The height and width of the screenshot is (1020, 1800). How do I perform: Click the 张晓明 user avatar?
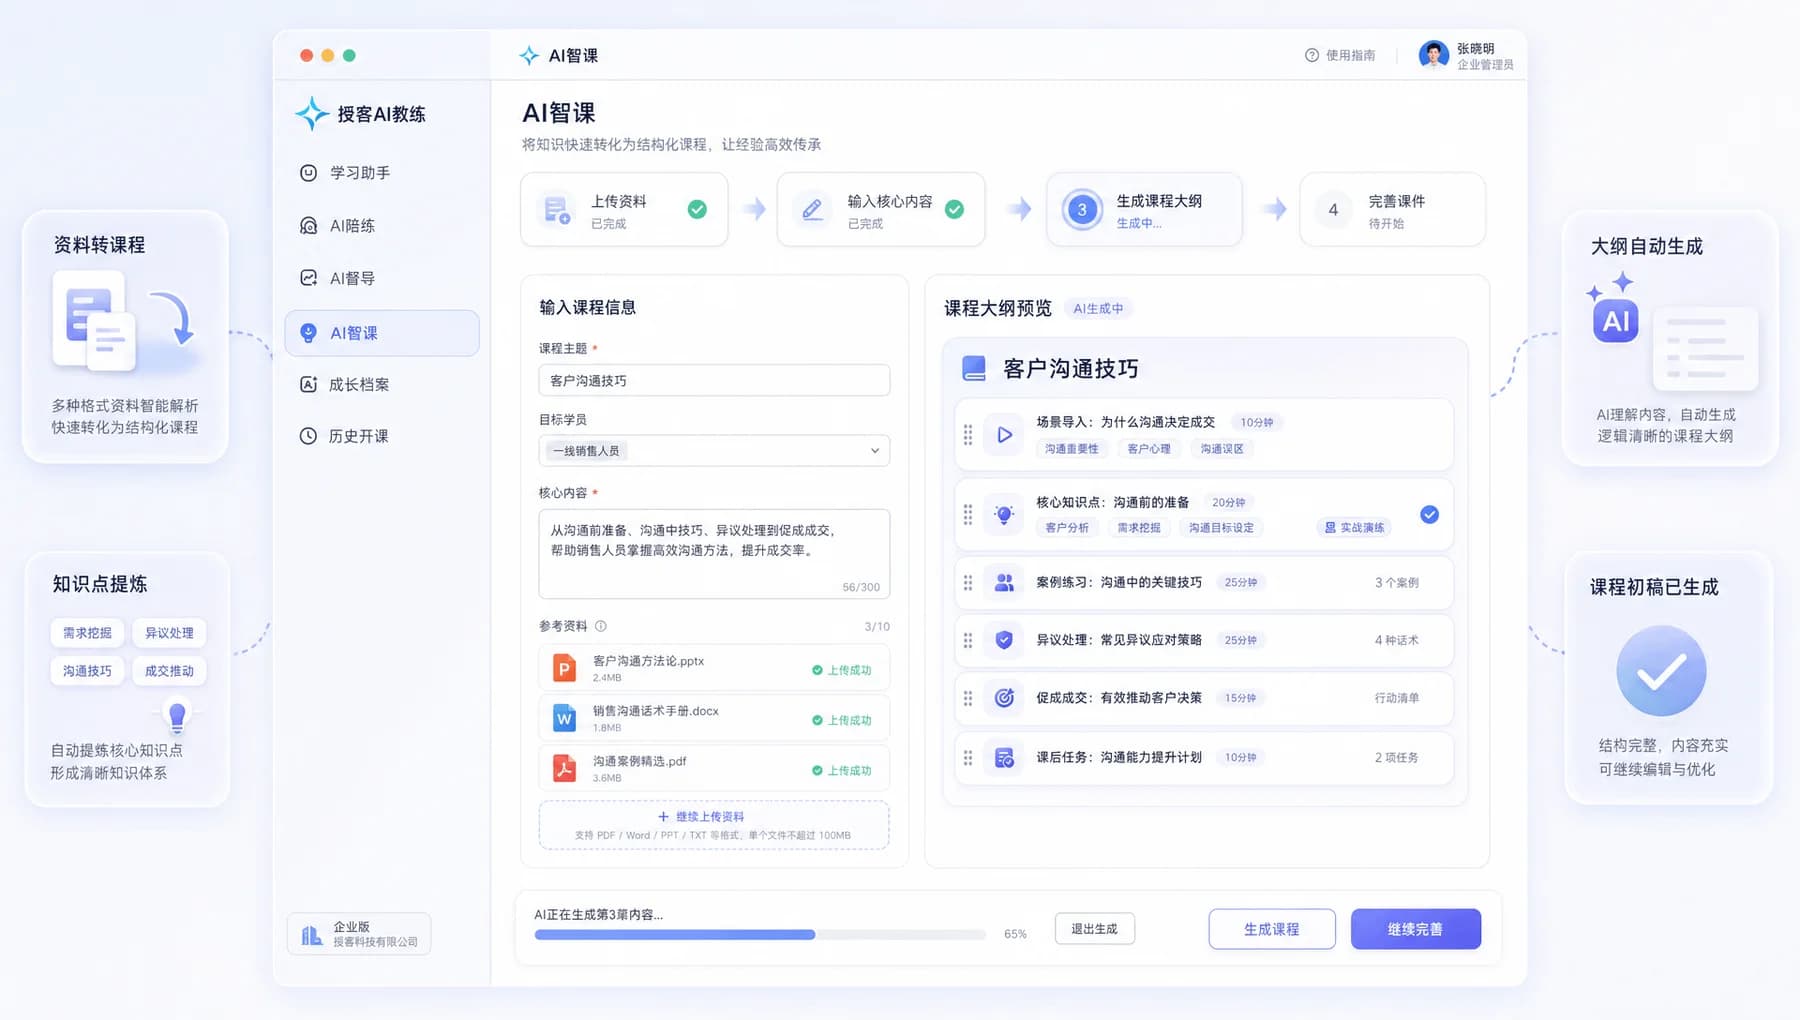(1433, 55)
